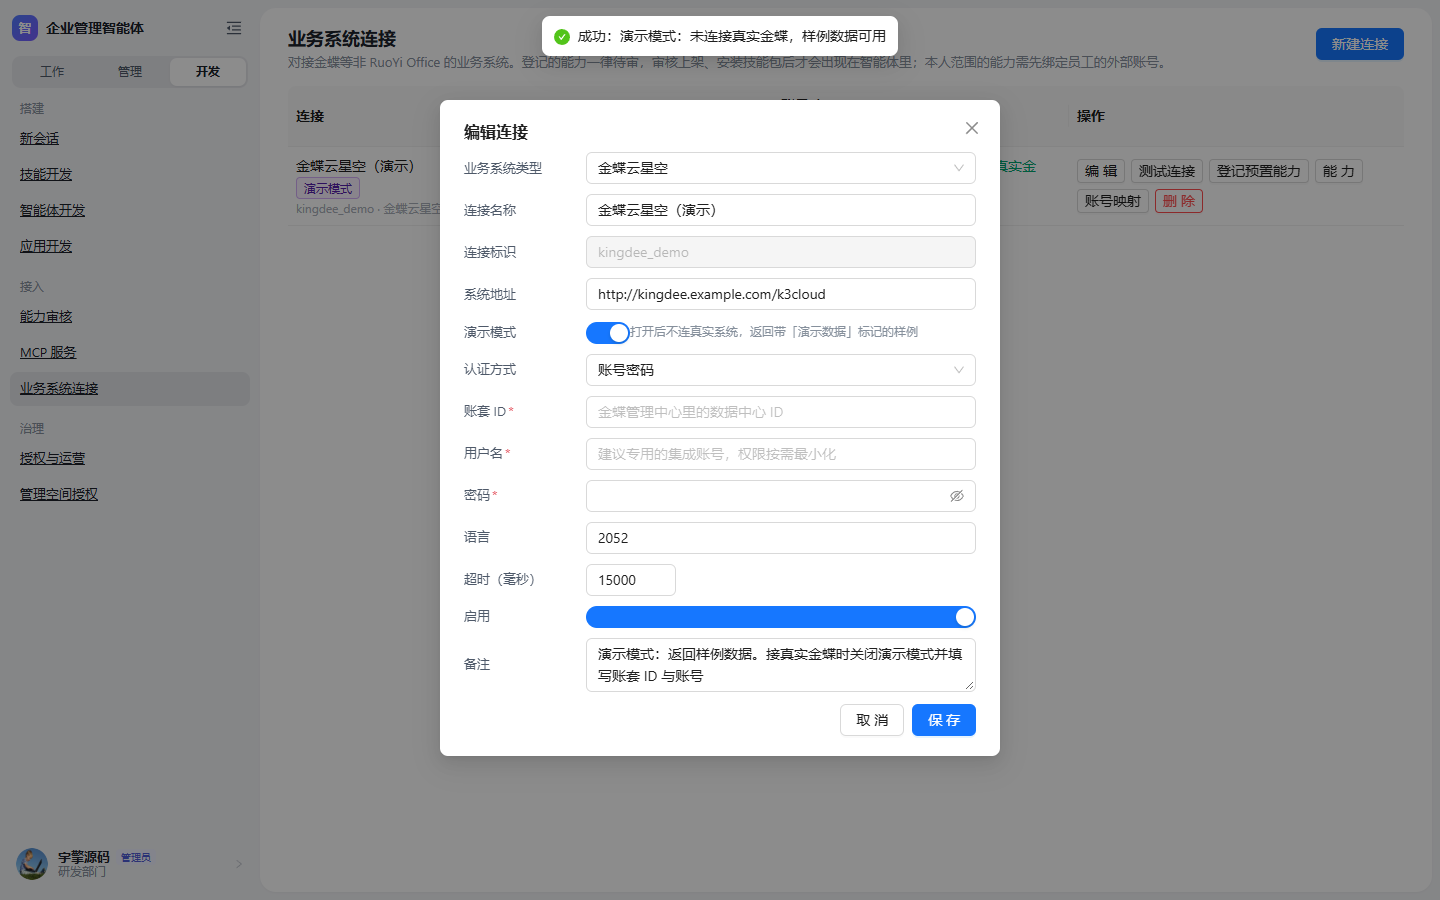Open 授权与运营 page

pos(53,459)
